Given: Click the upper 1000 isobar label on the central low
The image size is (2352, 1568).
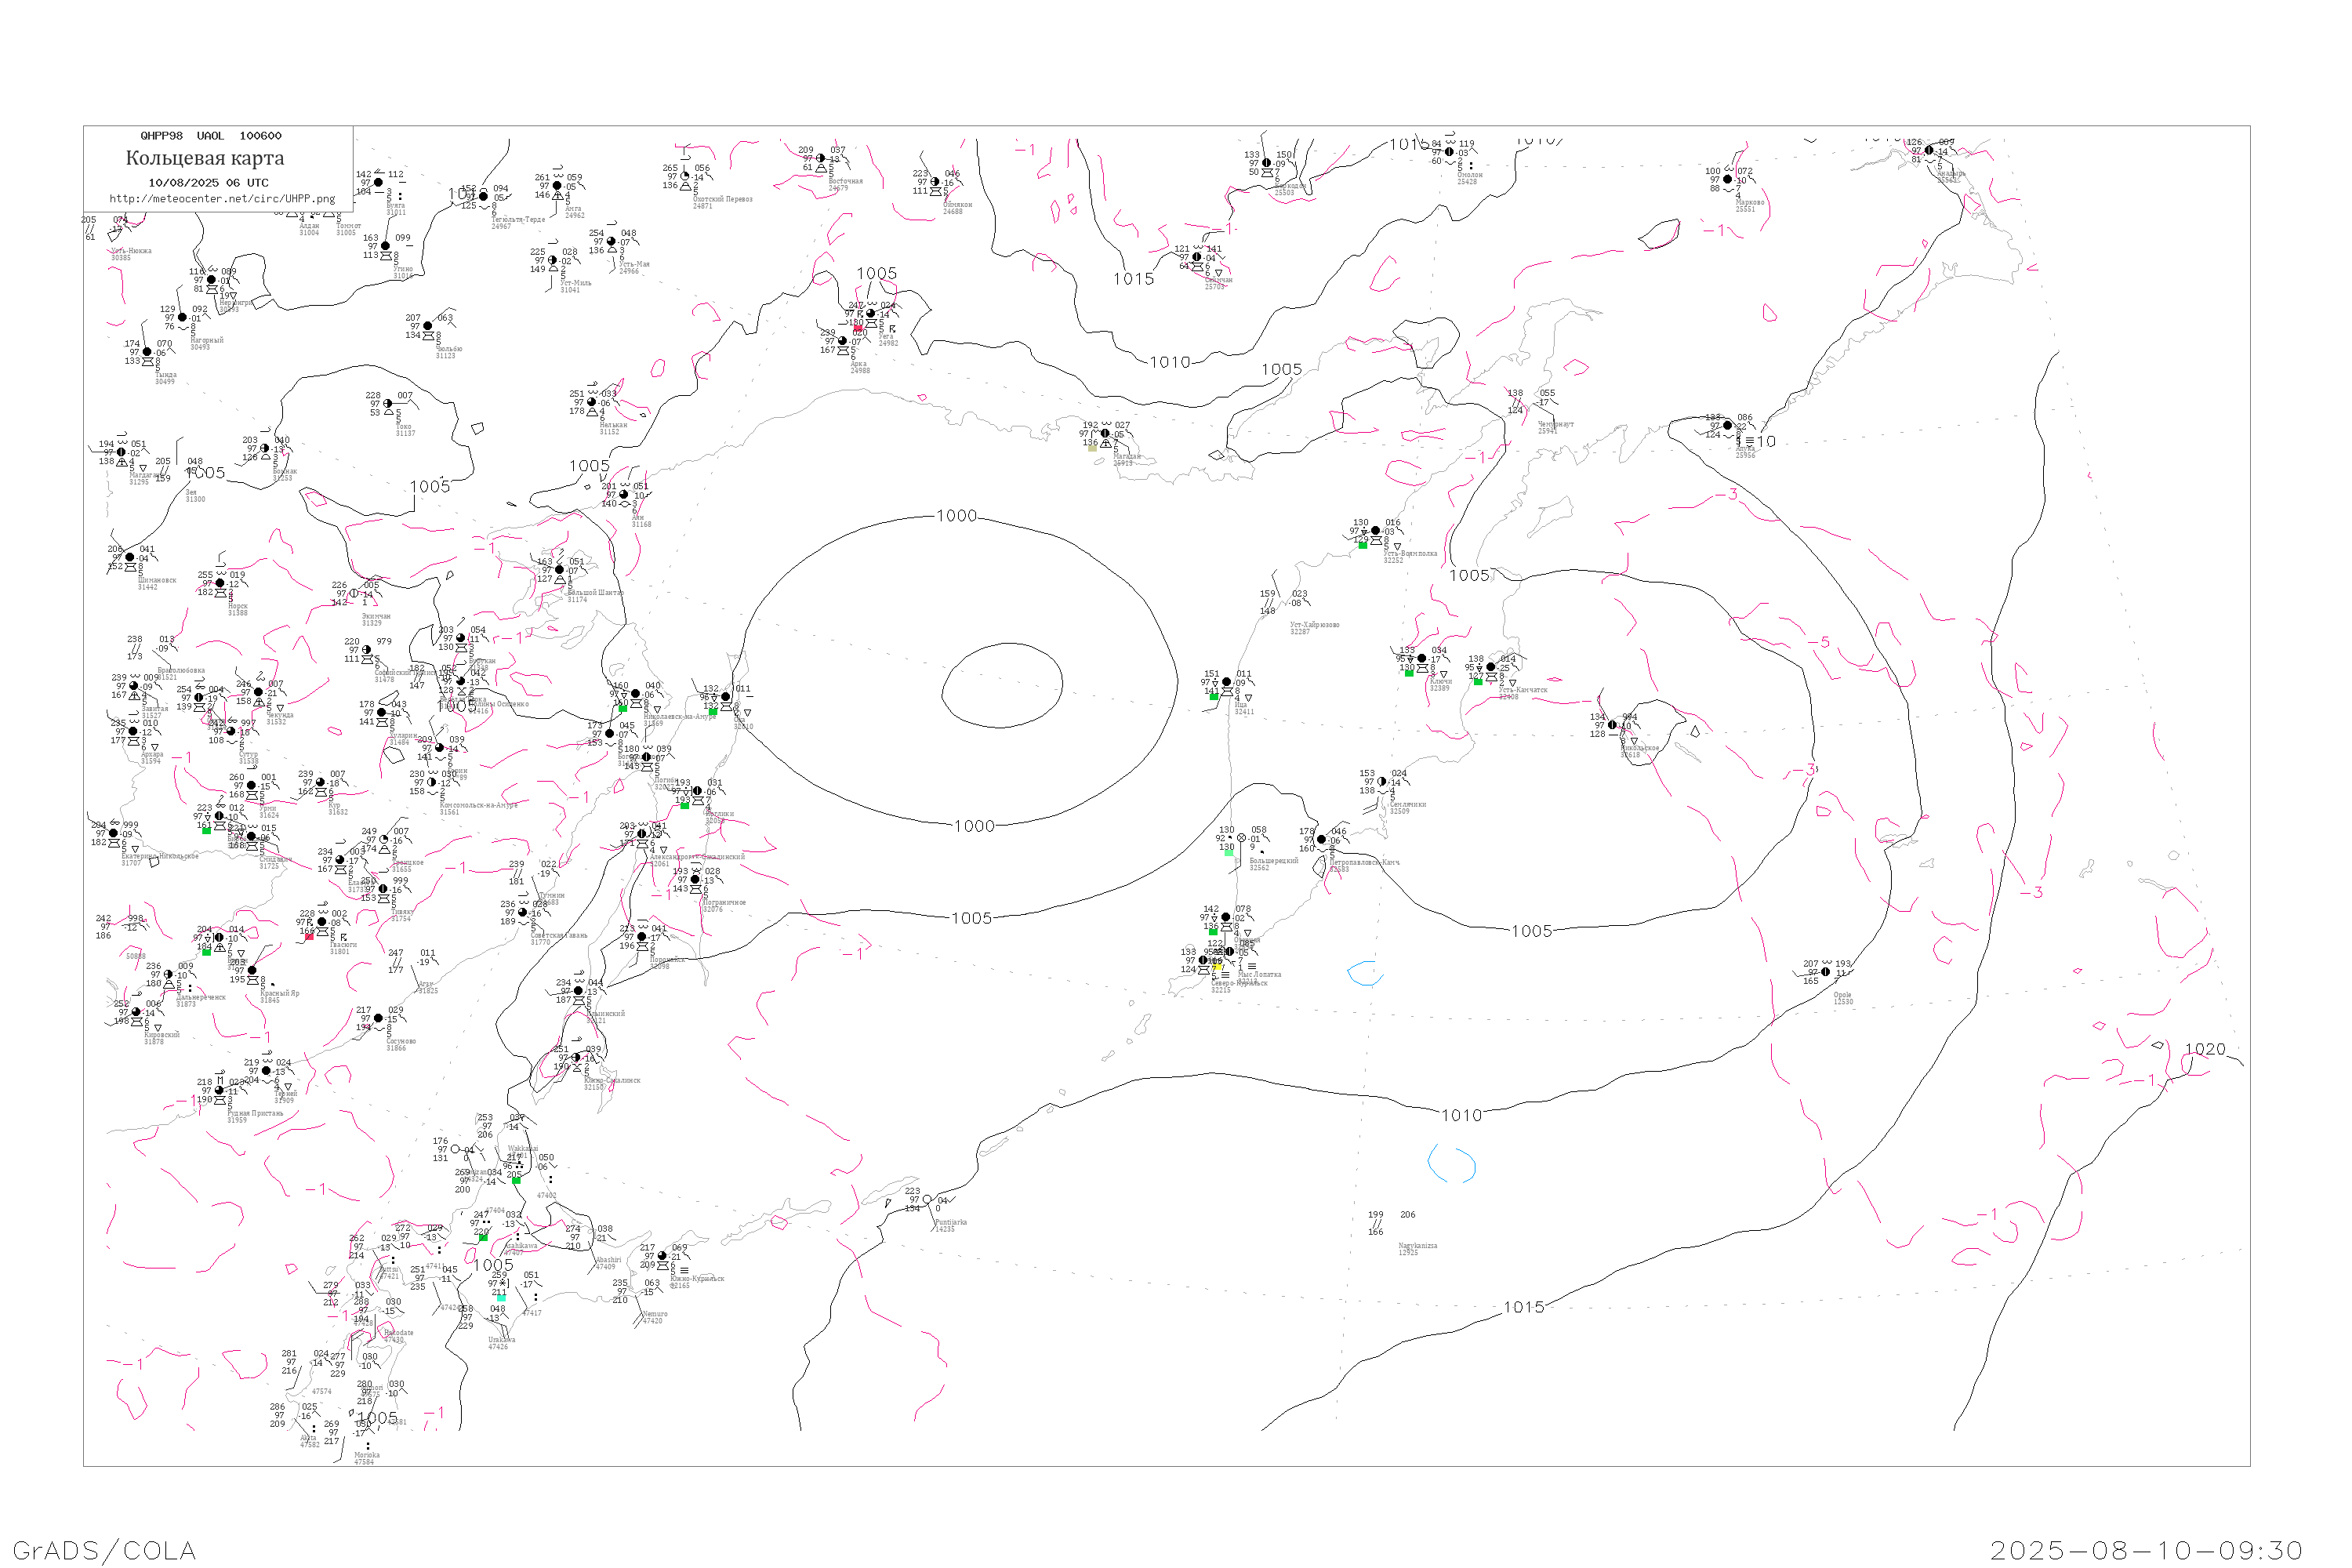Looking at the screenshot, I should (x=956, y=516).
